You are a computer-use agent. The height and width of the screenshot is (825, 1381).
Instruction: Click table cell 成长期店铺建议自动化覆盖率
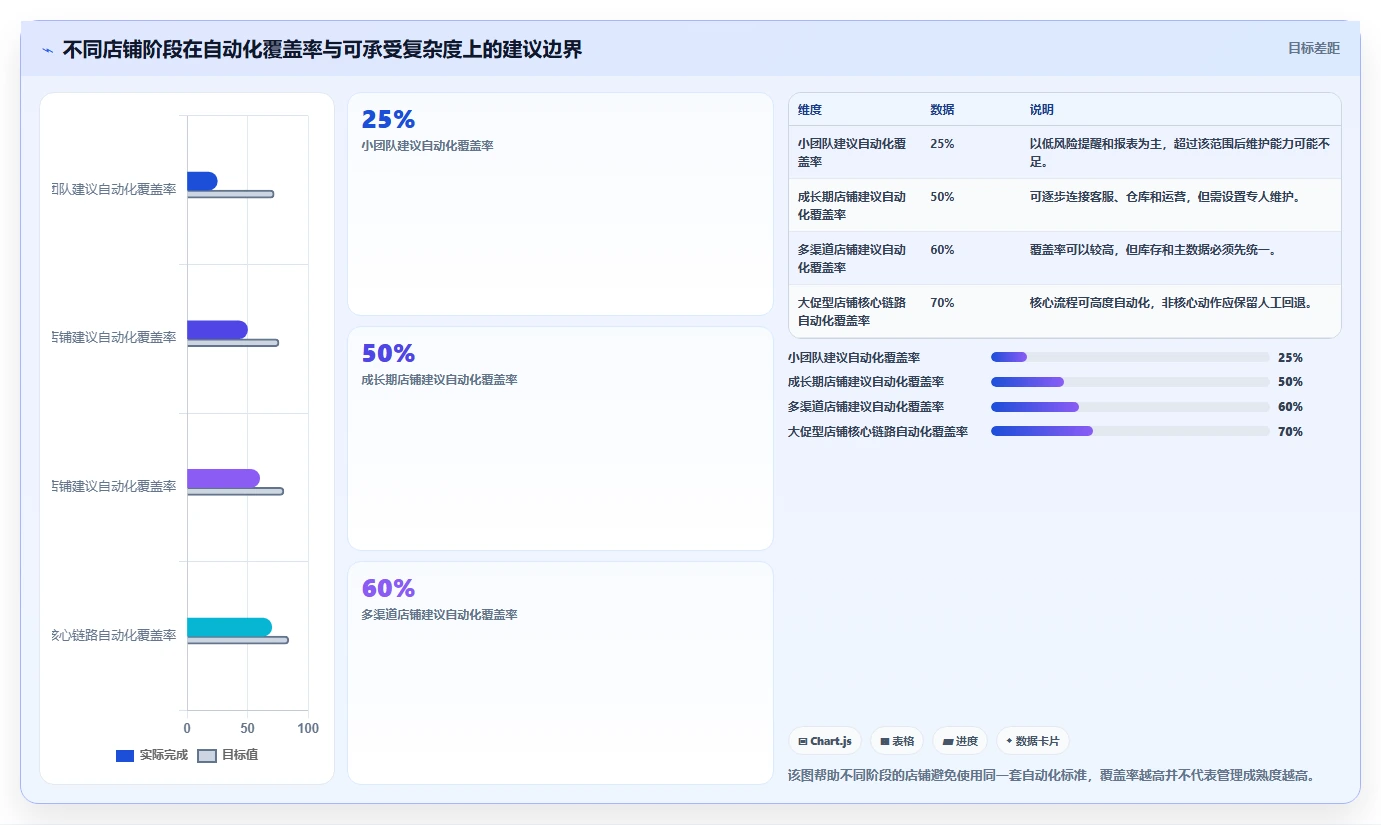852,205
